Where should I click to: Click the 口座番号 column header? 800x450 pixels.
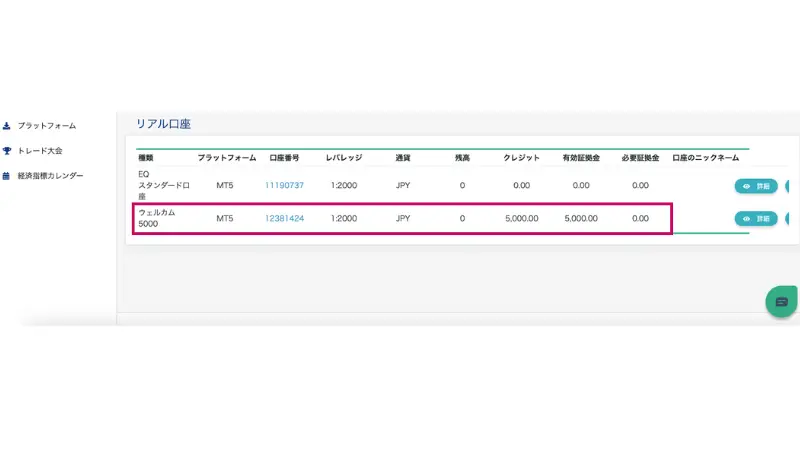click(284, 158)
